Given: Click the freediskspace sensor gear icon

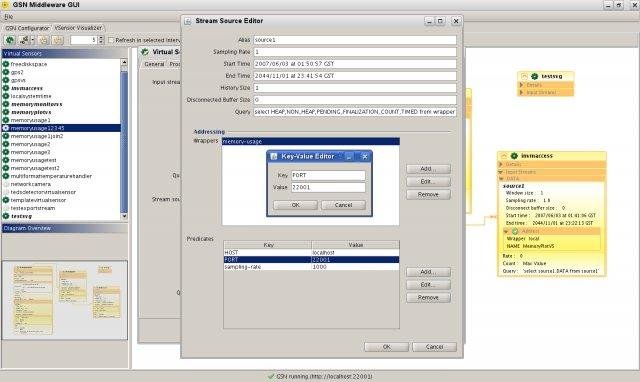Looking at the screenshot, I should tap(6, 64).
